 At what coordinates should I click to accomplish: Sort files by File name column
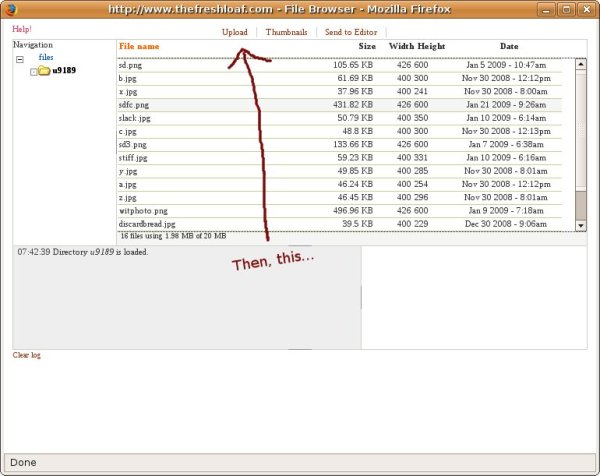tap(139, 47)
